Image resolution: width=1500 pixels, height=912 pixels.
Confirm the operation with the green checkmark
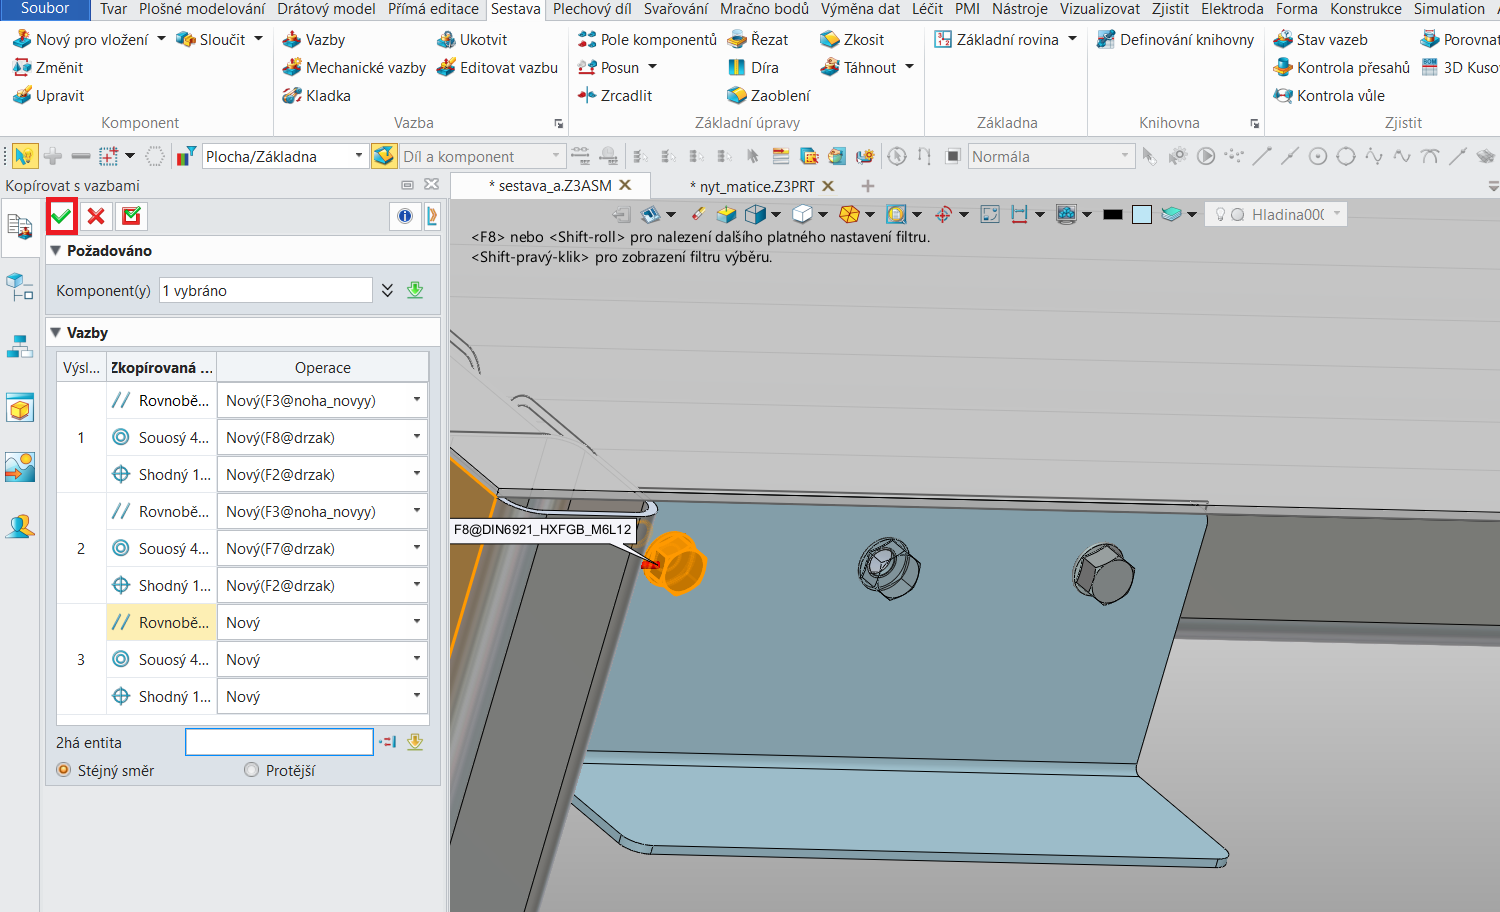click(62, 216)
